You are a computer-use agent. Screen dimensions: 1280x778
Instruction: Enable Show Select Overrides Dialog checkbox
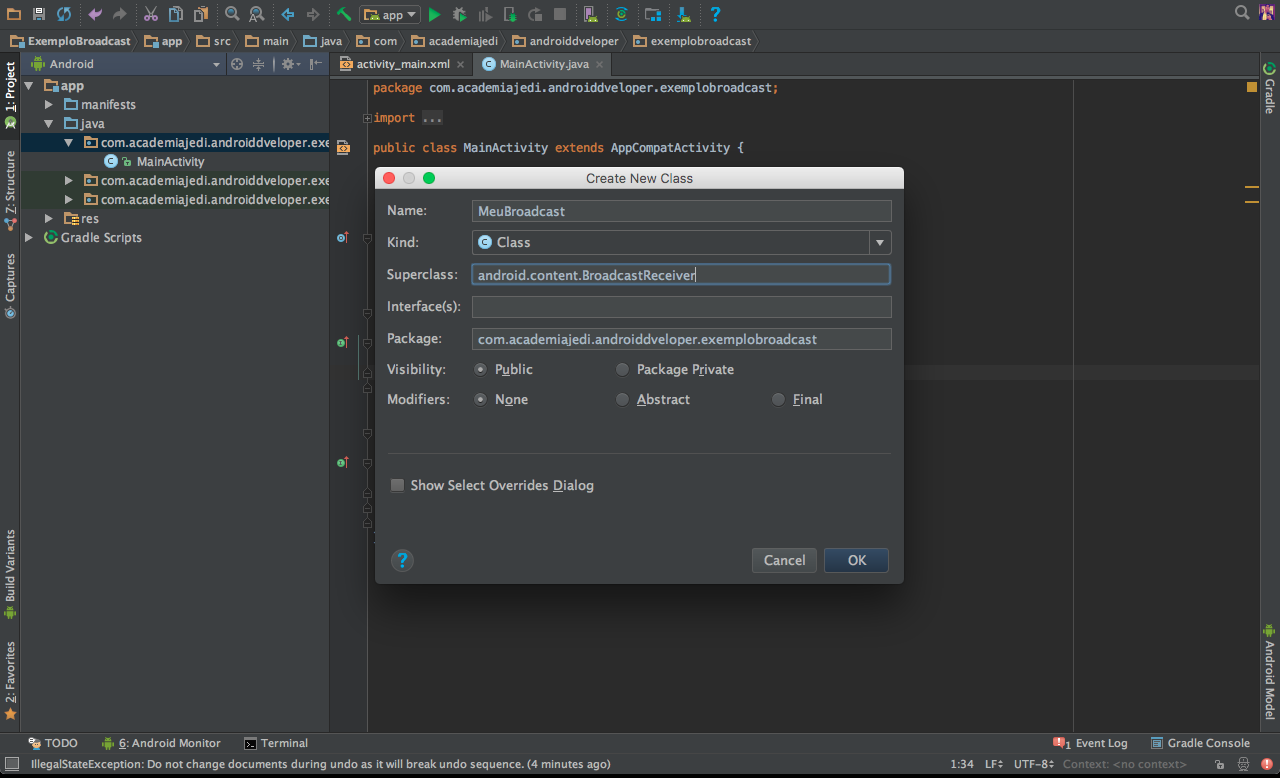[398, 485]
